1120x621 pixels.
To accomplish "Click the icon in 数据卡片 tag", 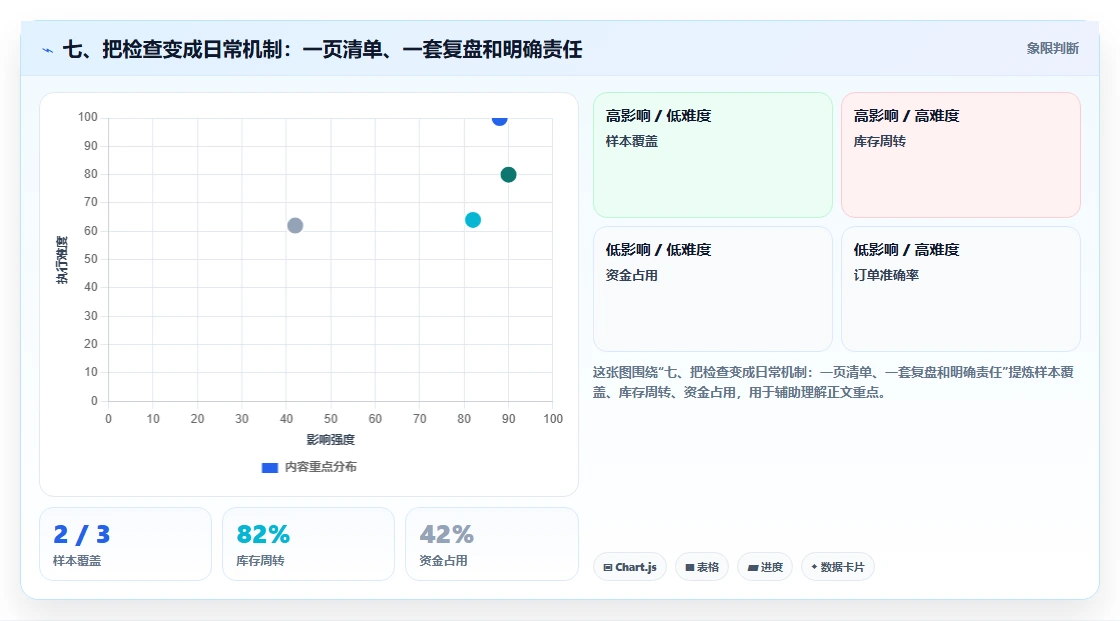I will pos(814,567).
